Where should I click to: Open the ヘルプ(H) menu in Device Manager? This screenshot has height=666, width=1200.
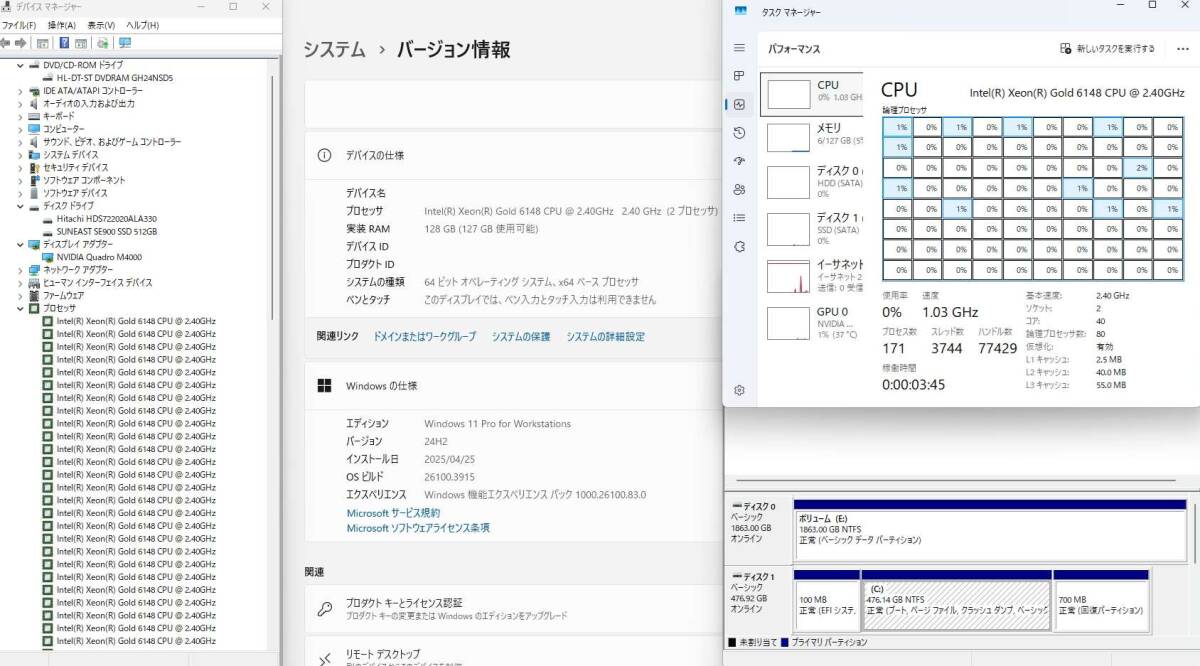pos(142,25)
